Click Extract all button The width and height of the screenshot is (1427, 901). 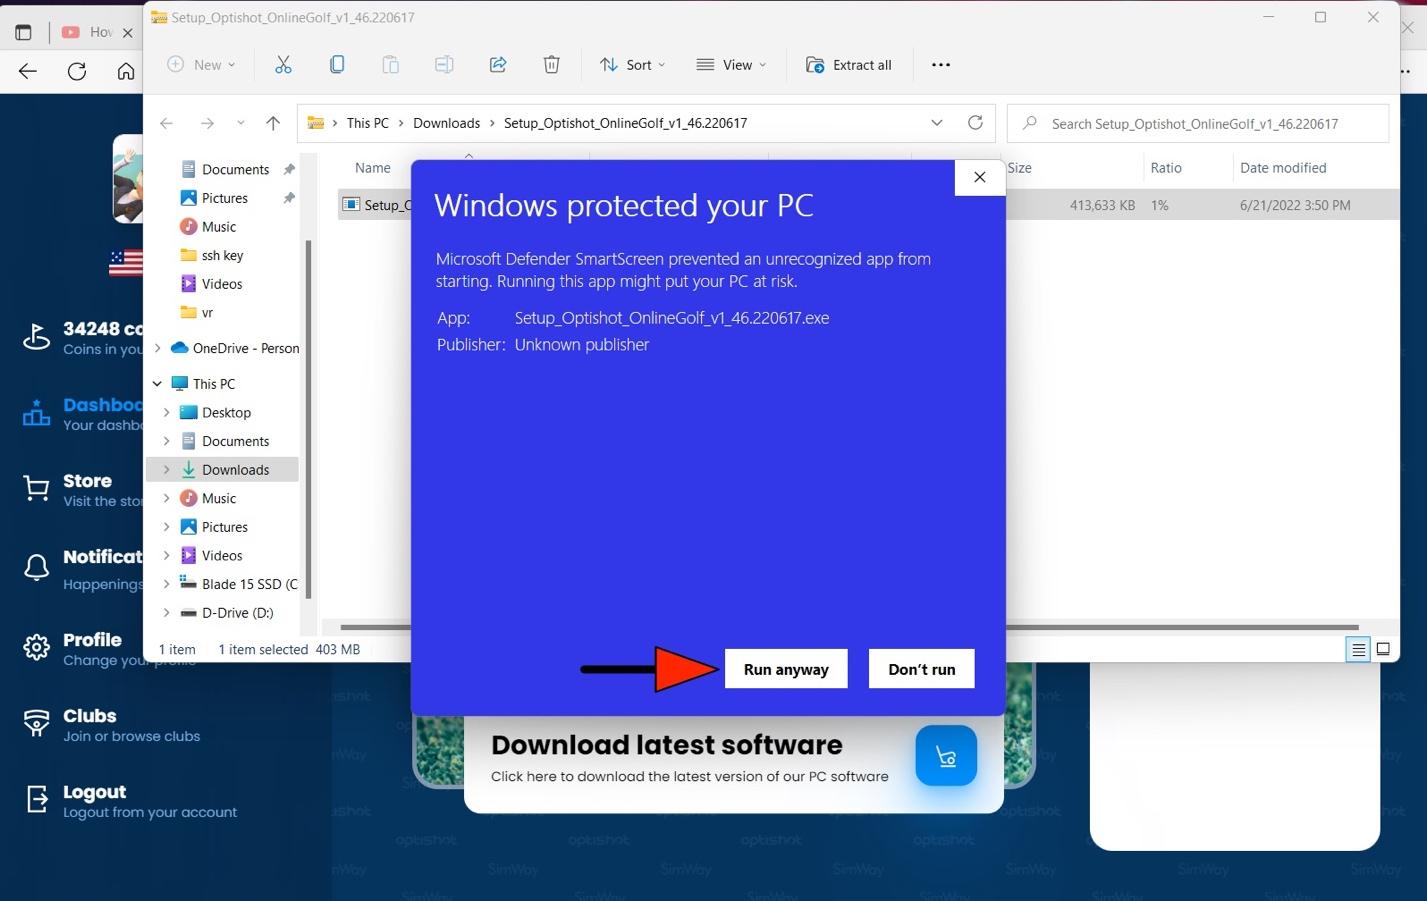pyautogui.click(x=849, y=65)
